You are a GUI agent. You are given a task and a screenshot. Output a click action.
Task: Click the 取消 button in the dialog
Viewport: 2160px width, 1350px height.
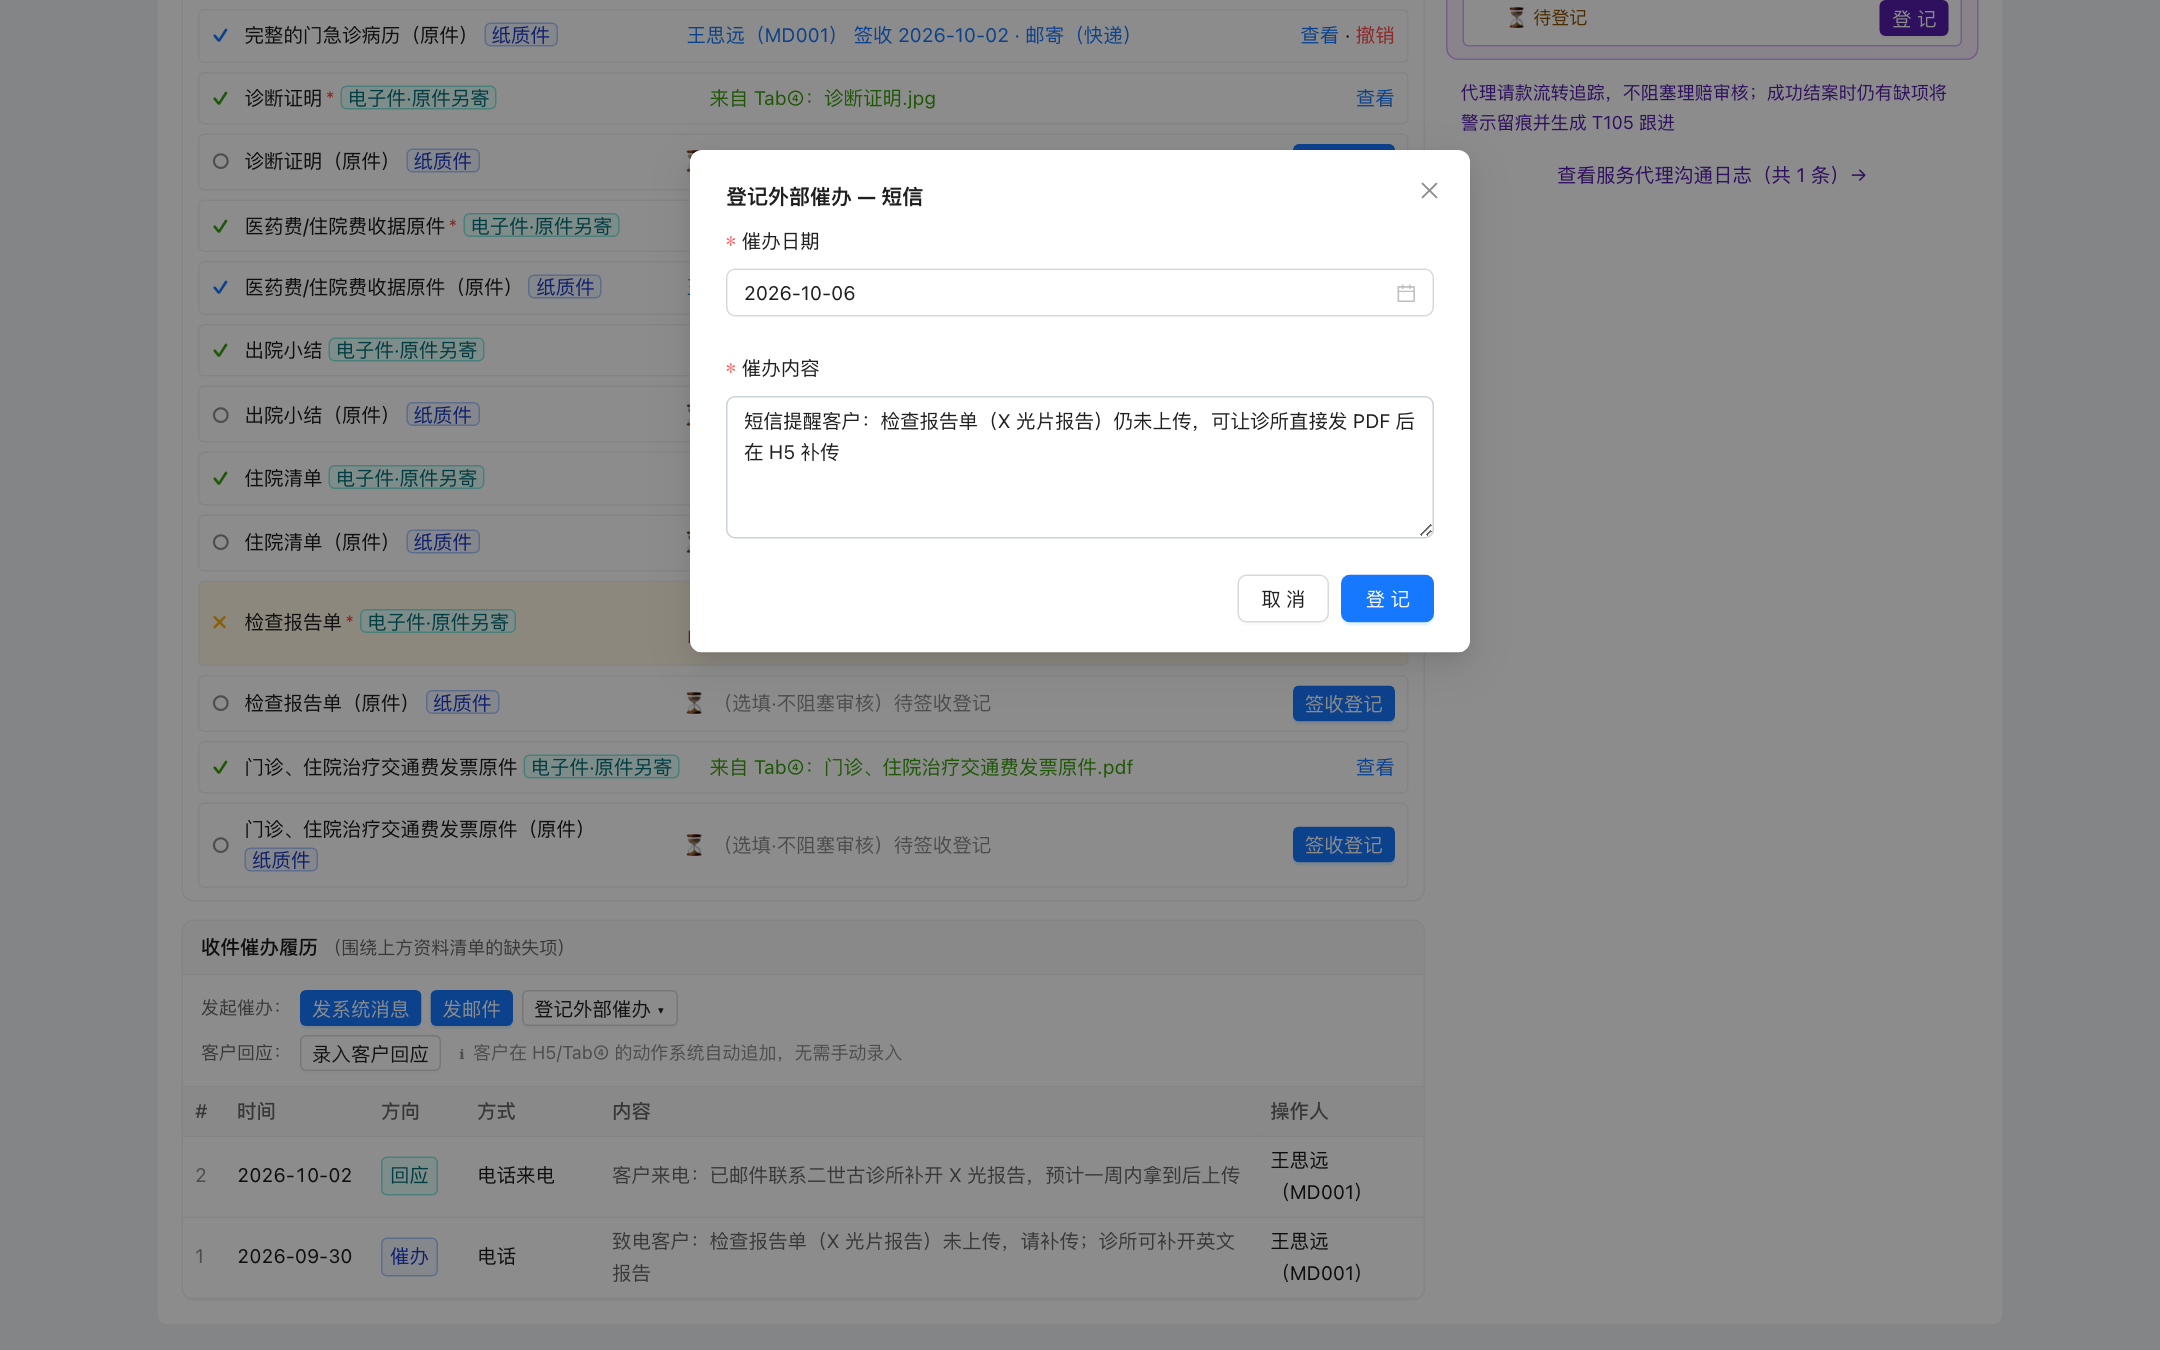[1283, 599]
